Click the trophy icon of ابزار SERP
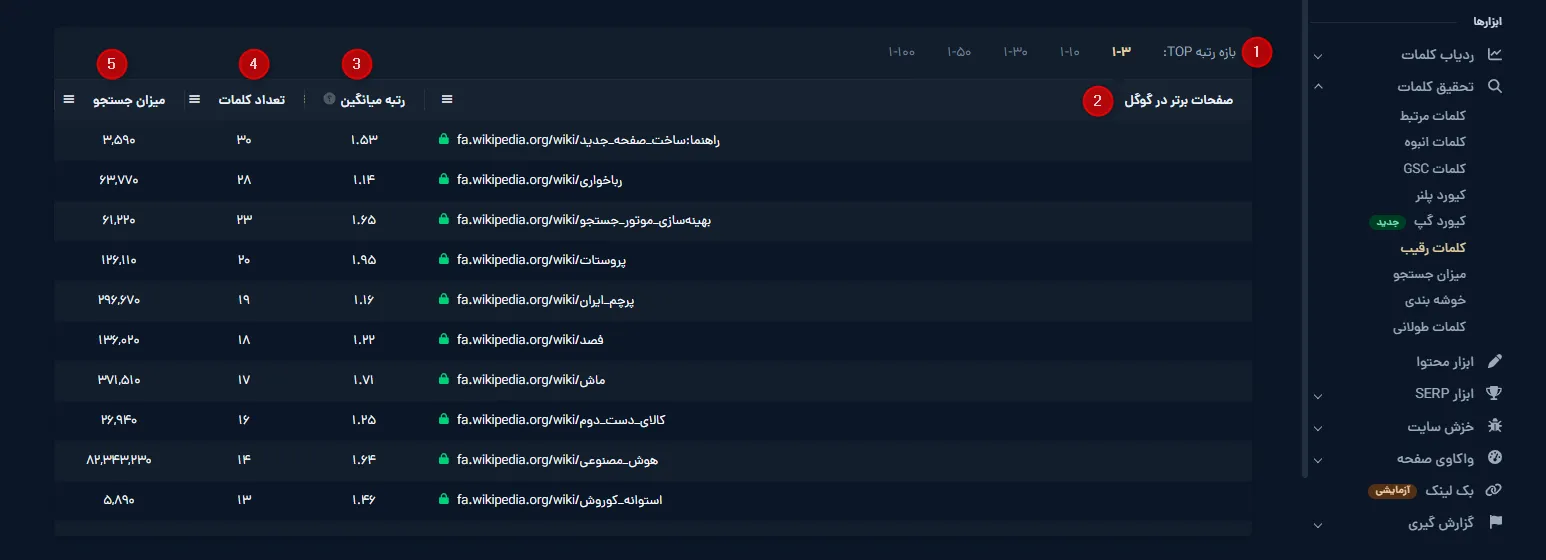Image resolution: width=1546 pixels, height=560 pixels. click(1495, 394)
